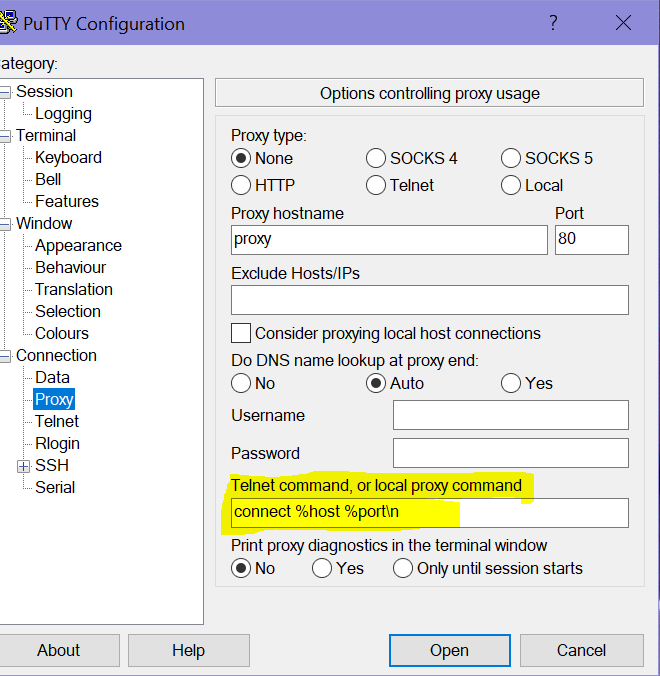This screenshot has height=676, width=660.
Task: Select Only until session starts option
Action: pos(403,568)
